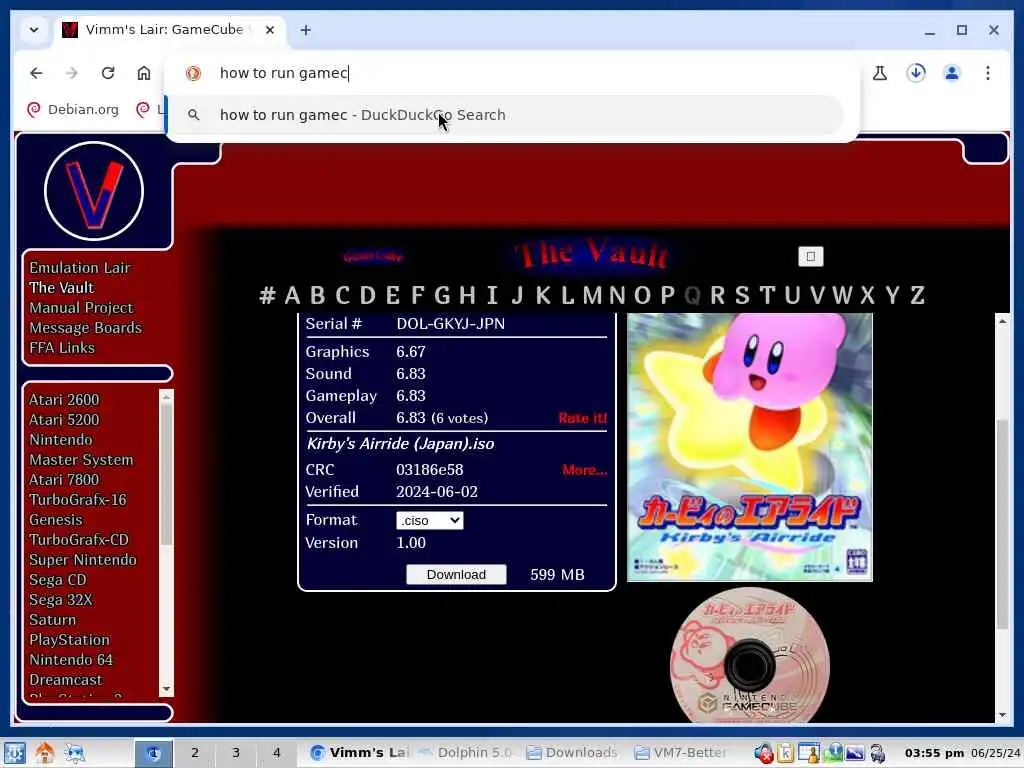Open the Format .ciso dropdown
This screenshot has height=768, width=1024.
tap(430, 520)
